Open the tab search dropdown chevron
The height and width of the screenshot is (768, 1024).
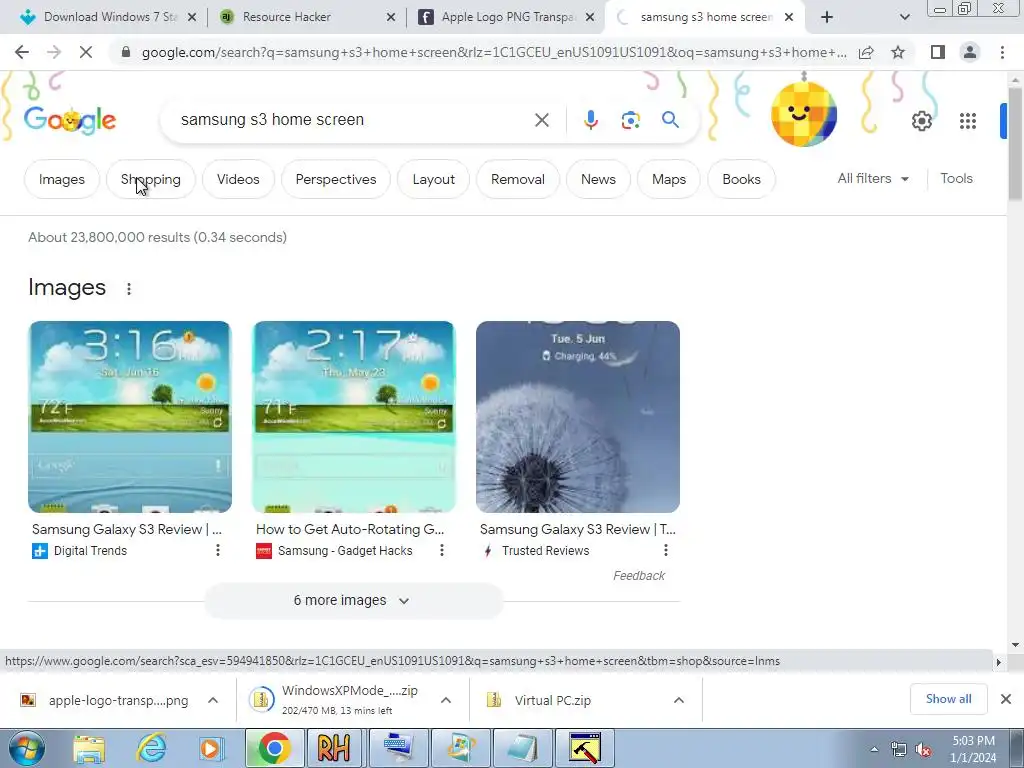click(x=904, y=17)
